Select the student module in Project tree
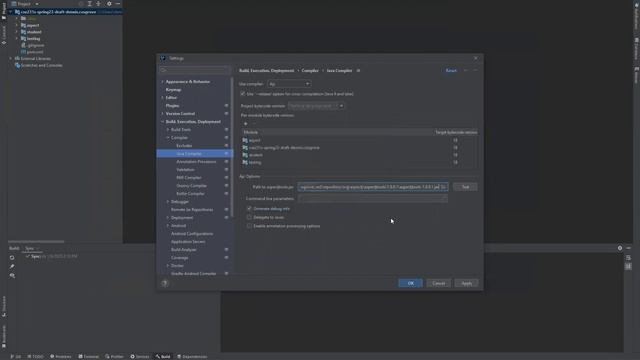This screenshot has width=640, height=360. click(34, 32)
